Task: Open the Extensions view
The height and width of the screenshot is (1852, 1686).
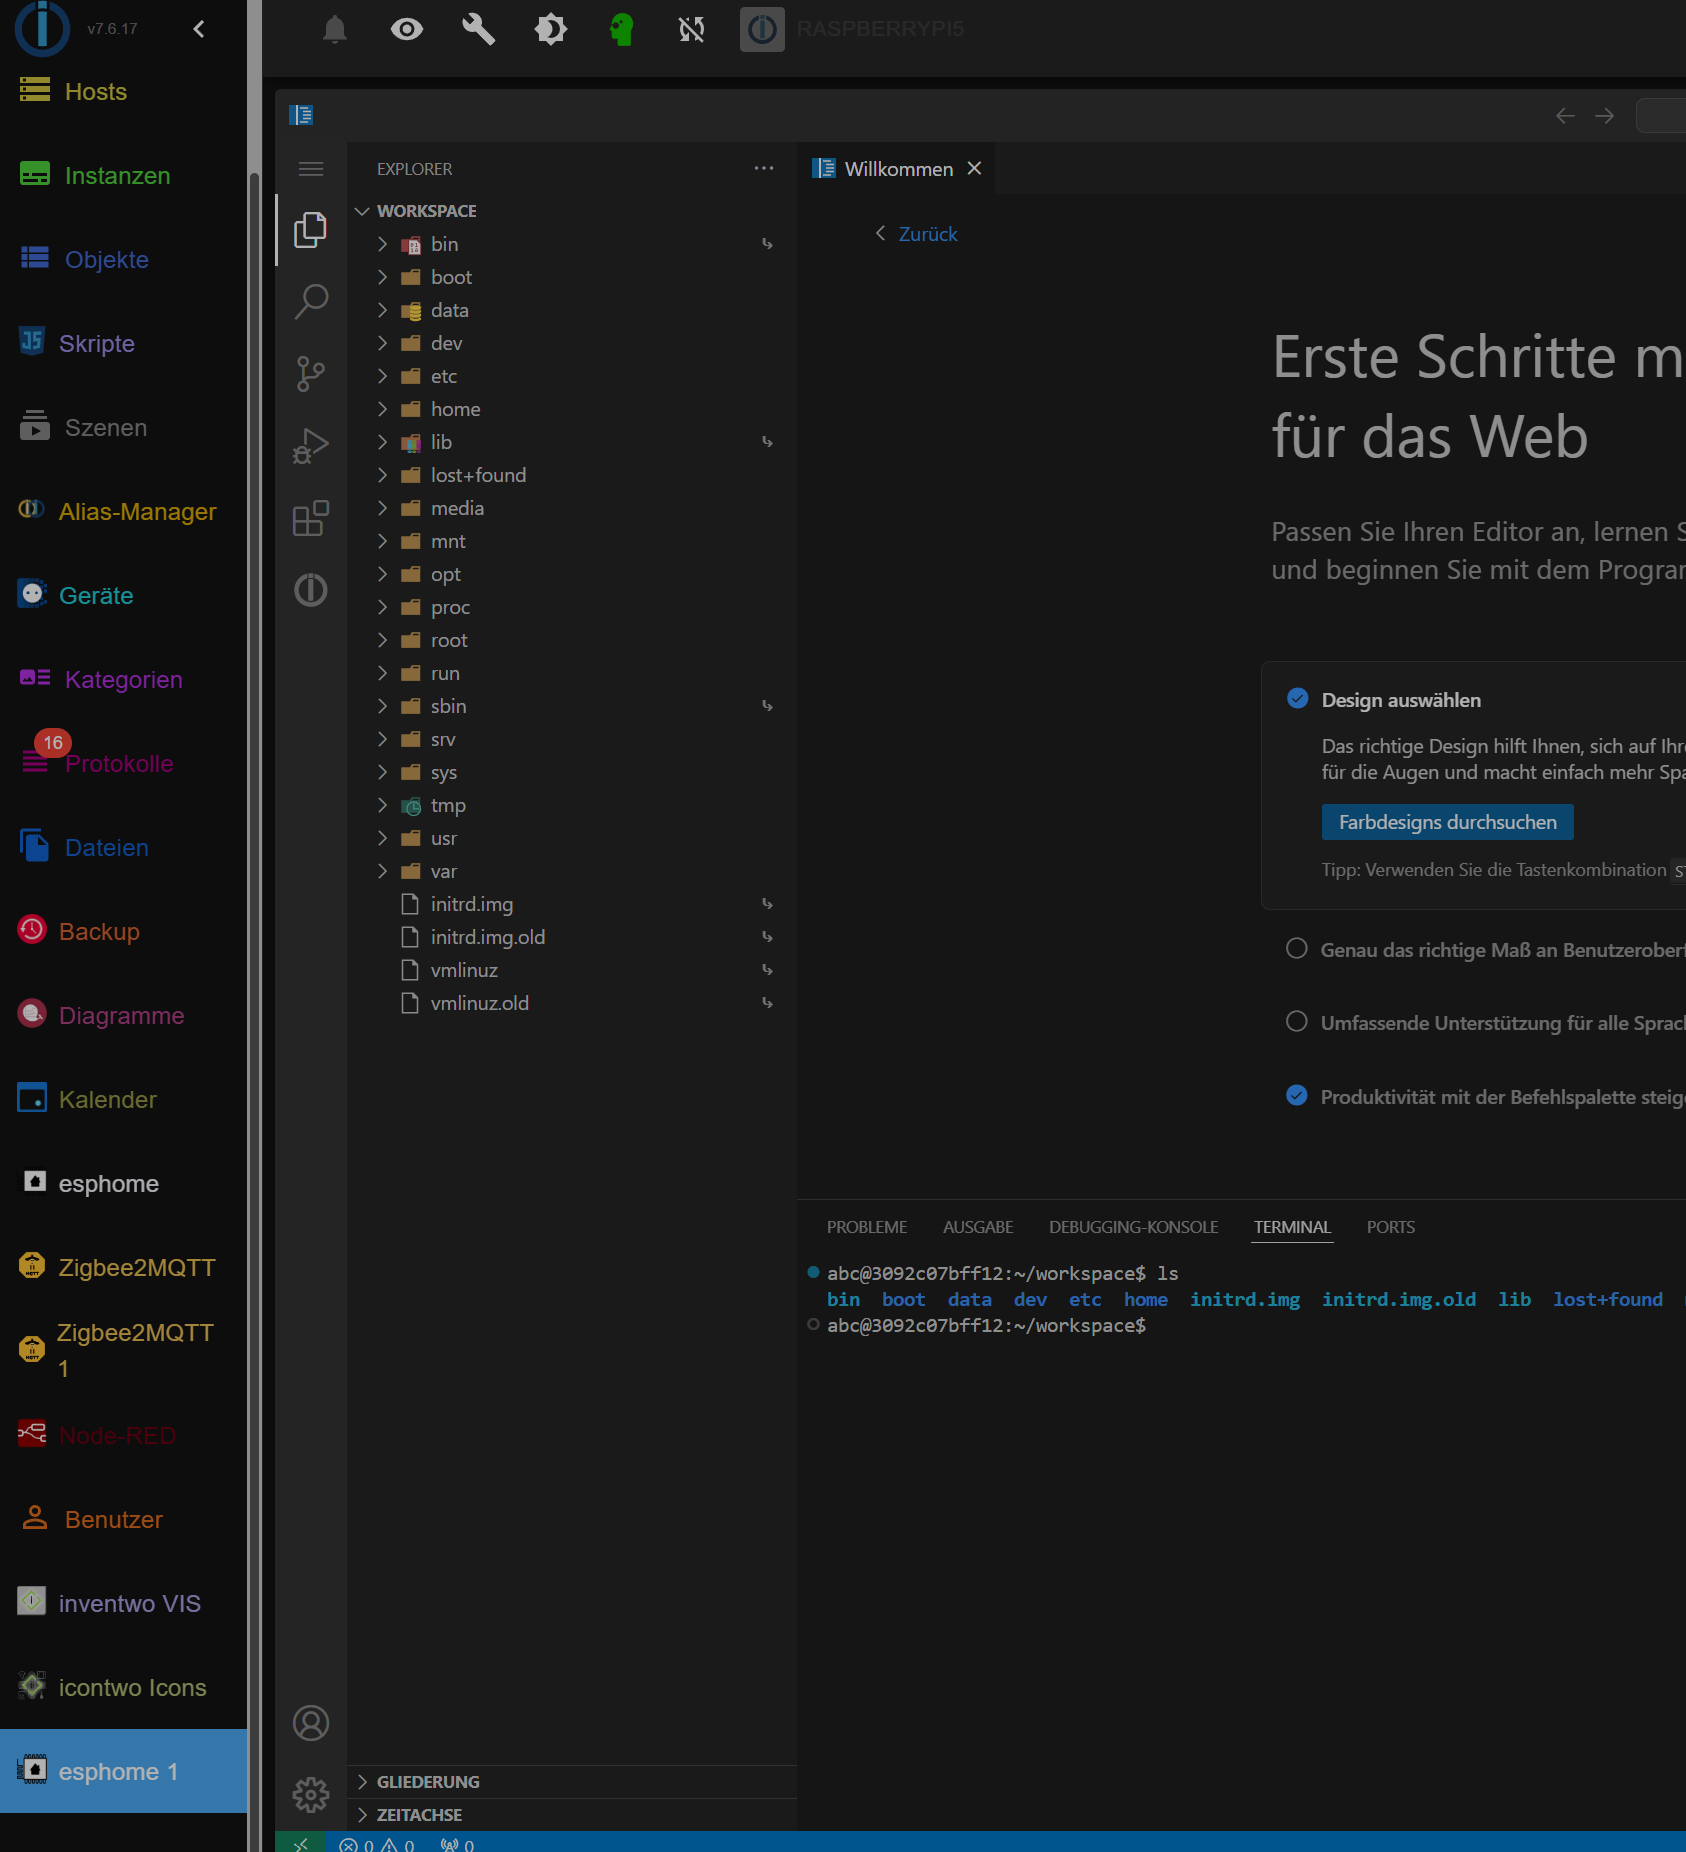Action: coord(311,518)
